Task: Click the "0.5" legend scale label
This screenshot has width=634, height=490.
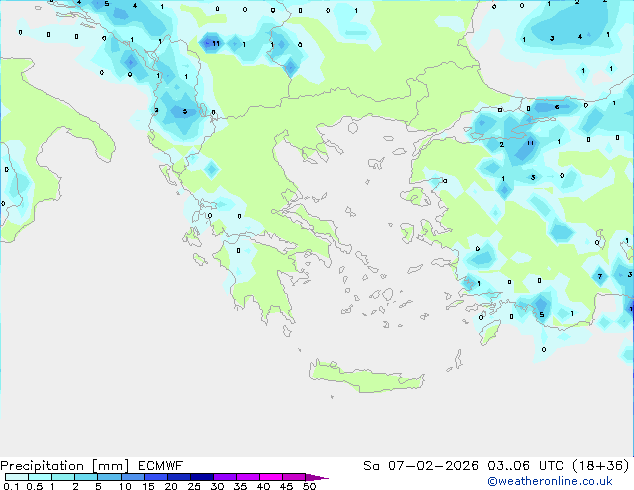Action: click(x=34, y=486)
